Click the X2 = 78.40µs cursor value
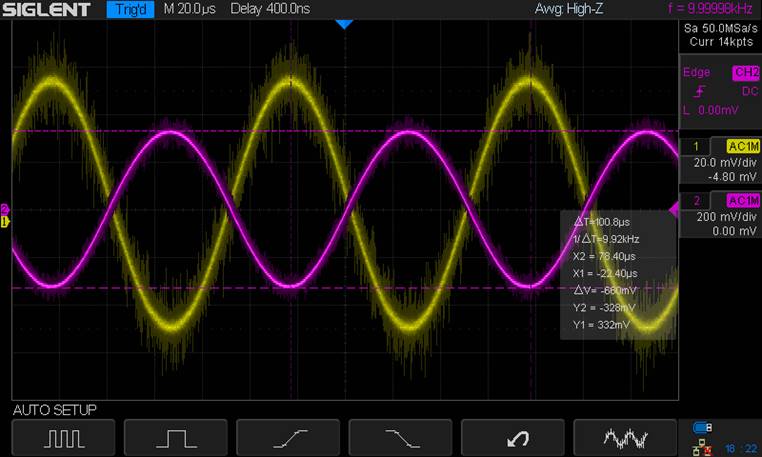762x457 pixels. (604, 256)
